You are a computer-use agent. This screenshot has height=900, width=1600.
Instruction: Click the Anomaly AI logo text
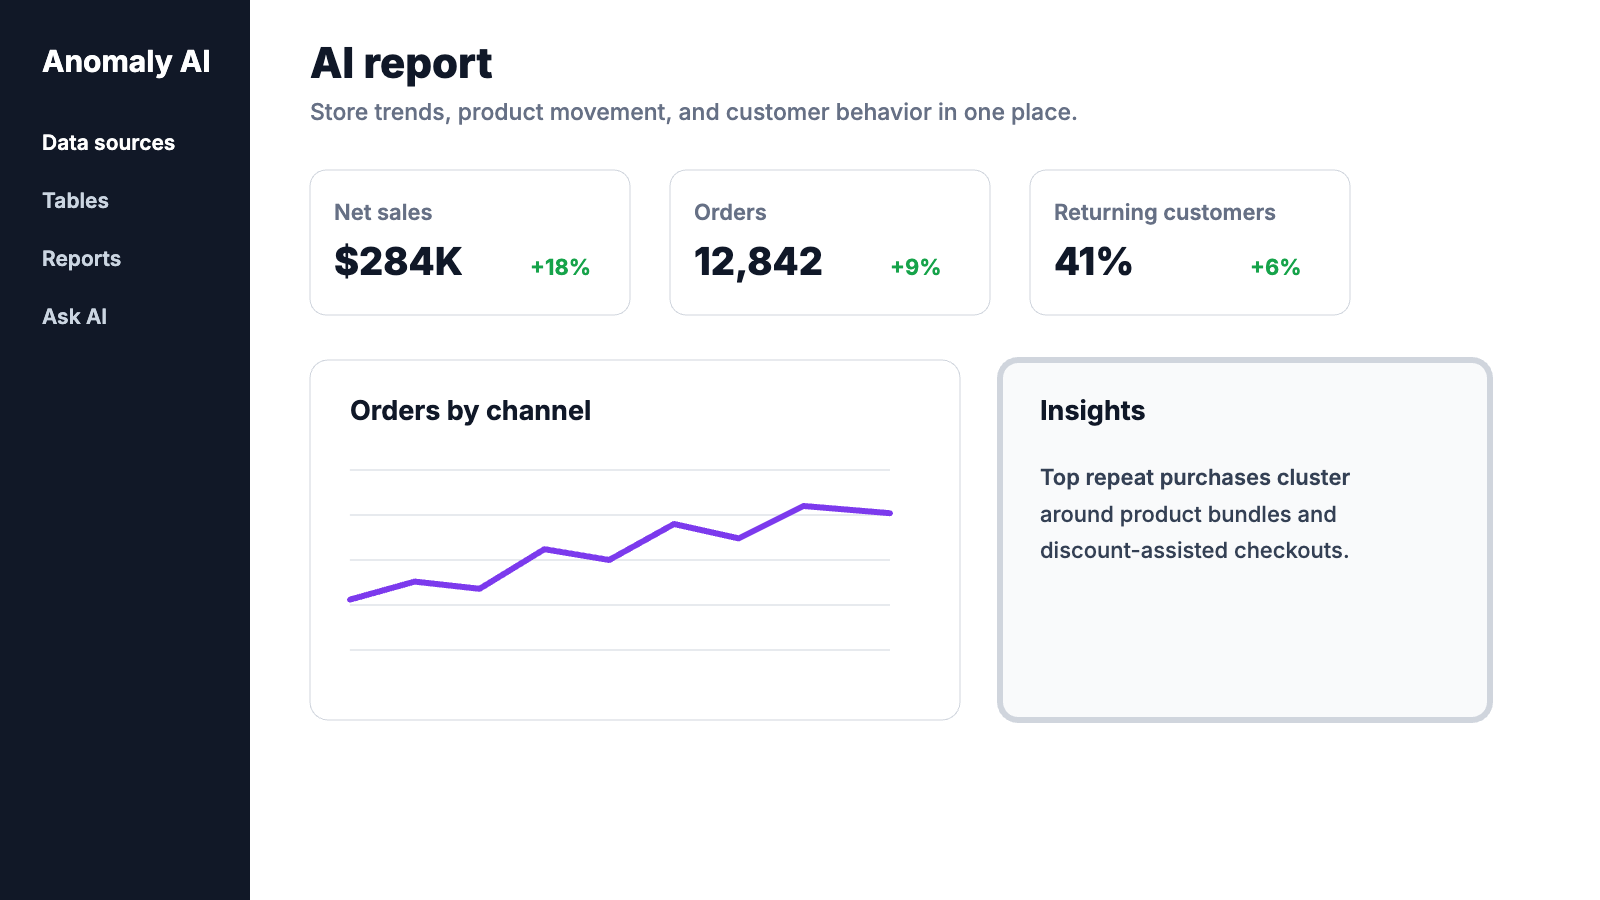[x=126, y=62]
